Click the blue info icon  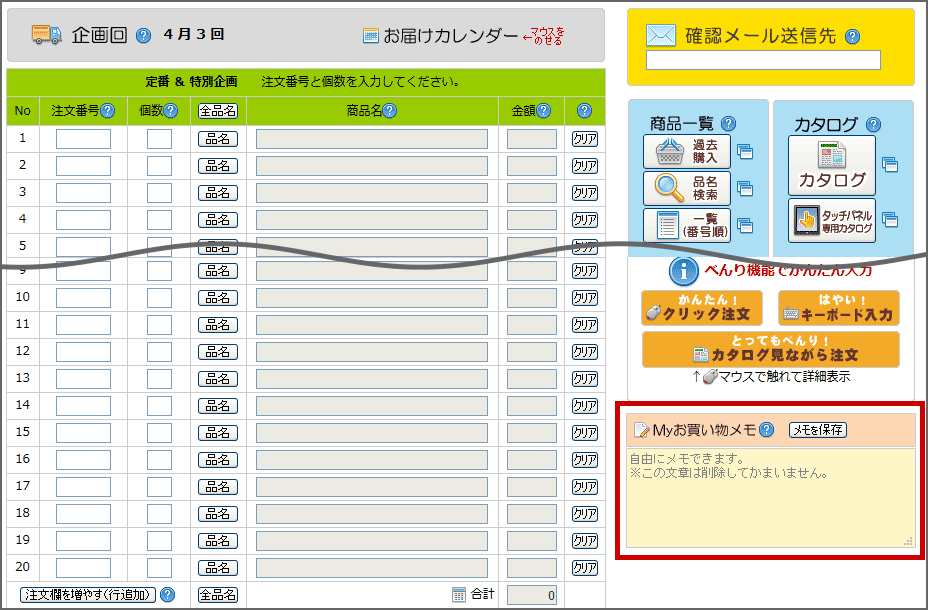click(683, 272)
